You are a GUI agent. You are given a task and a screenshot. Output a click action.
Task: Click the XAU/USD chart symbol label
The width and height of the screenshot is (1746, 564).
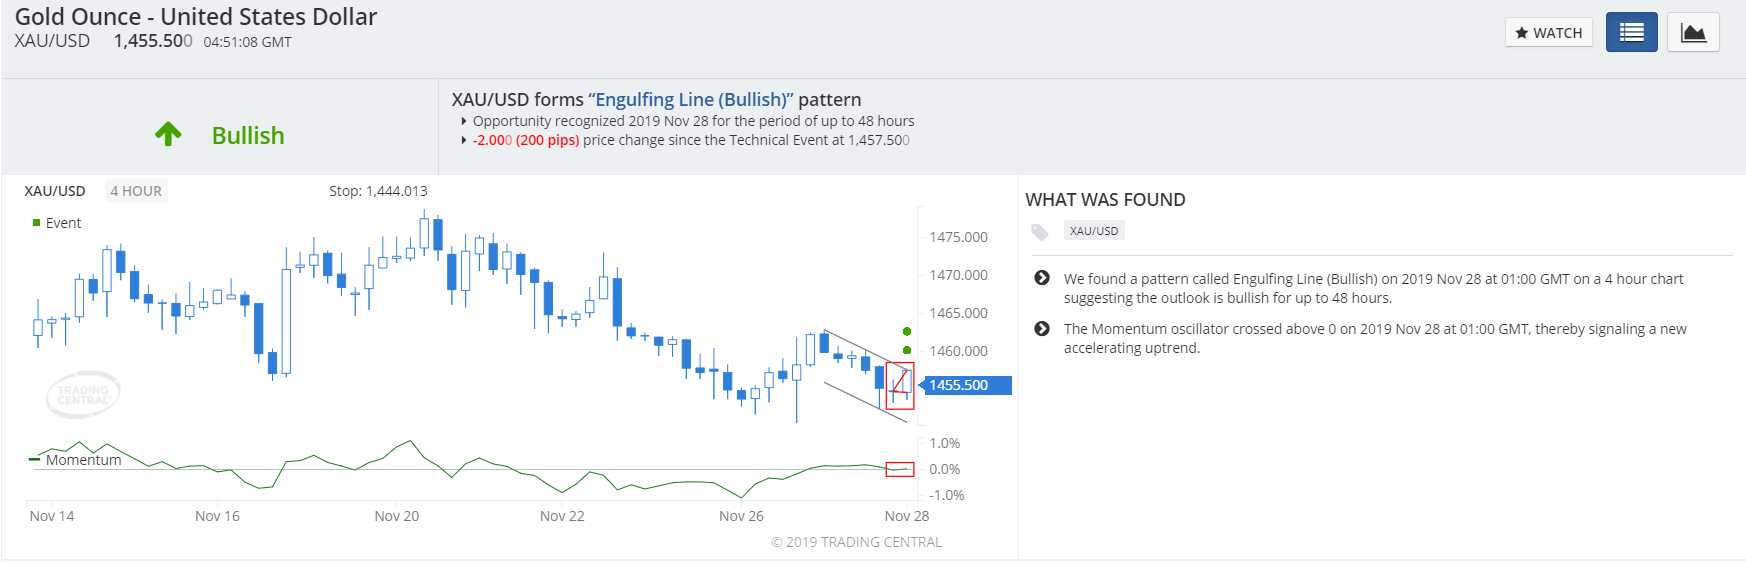pyautogui.click(x=55, y=191)
